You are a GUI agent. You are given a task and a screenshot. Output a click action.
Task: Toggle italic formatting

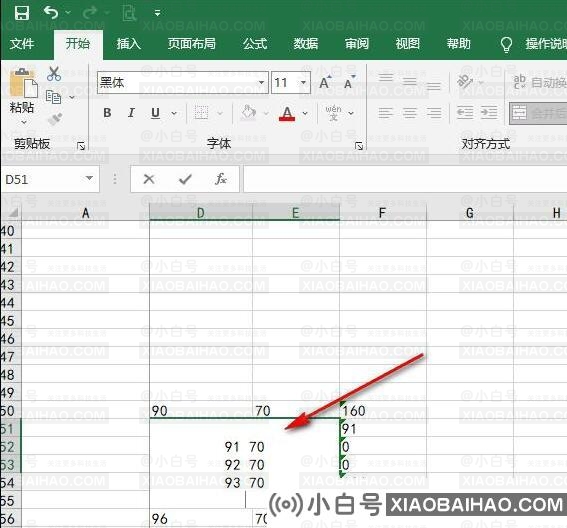pos(131,113)
